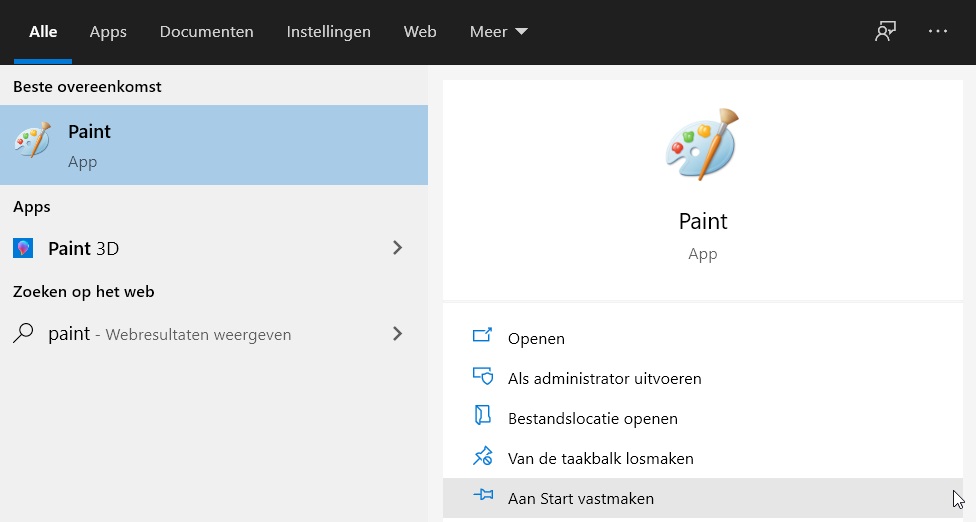Click the administrator shield icon
Image resolution: width=976 pixels, height=522 pixels.
coord(483,377)
